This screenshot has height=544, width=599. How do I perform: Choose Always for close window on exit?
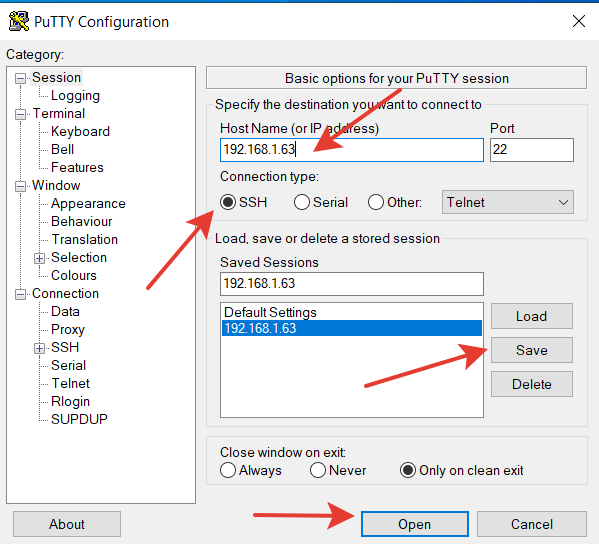tap(228, 470)
